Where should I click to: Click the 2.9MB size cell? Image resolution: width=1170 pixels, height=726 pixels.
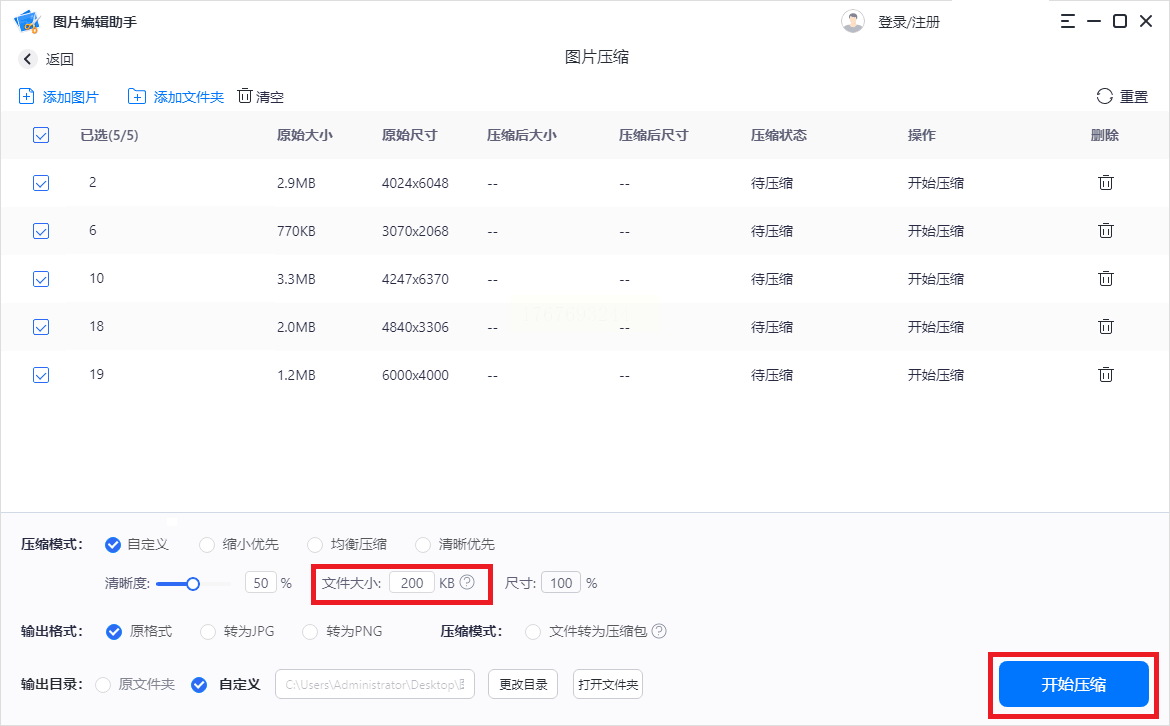pyautogui.click(x=296, y=183)
